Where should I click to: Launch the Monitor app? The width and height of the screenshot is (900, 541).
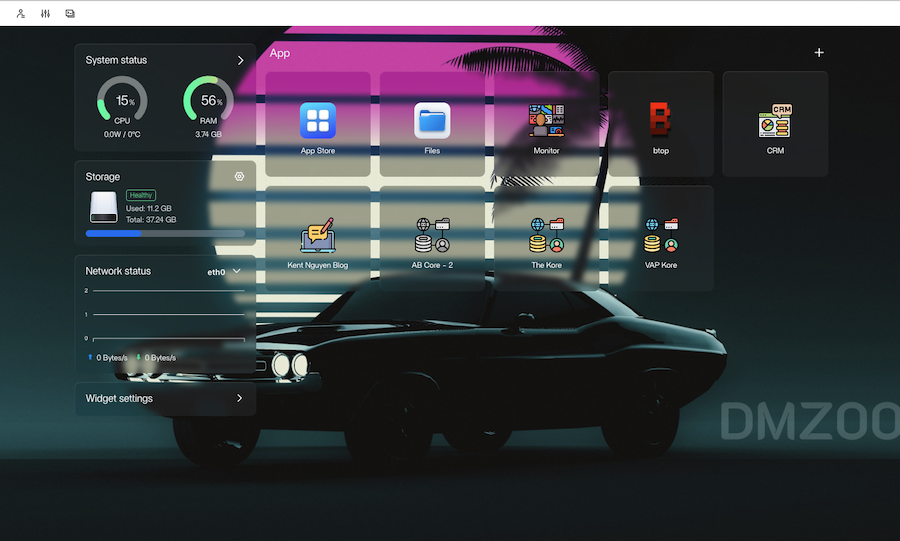(546, 124)
